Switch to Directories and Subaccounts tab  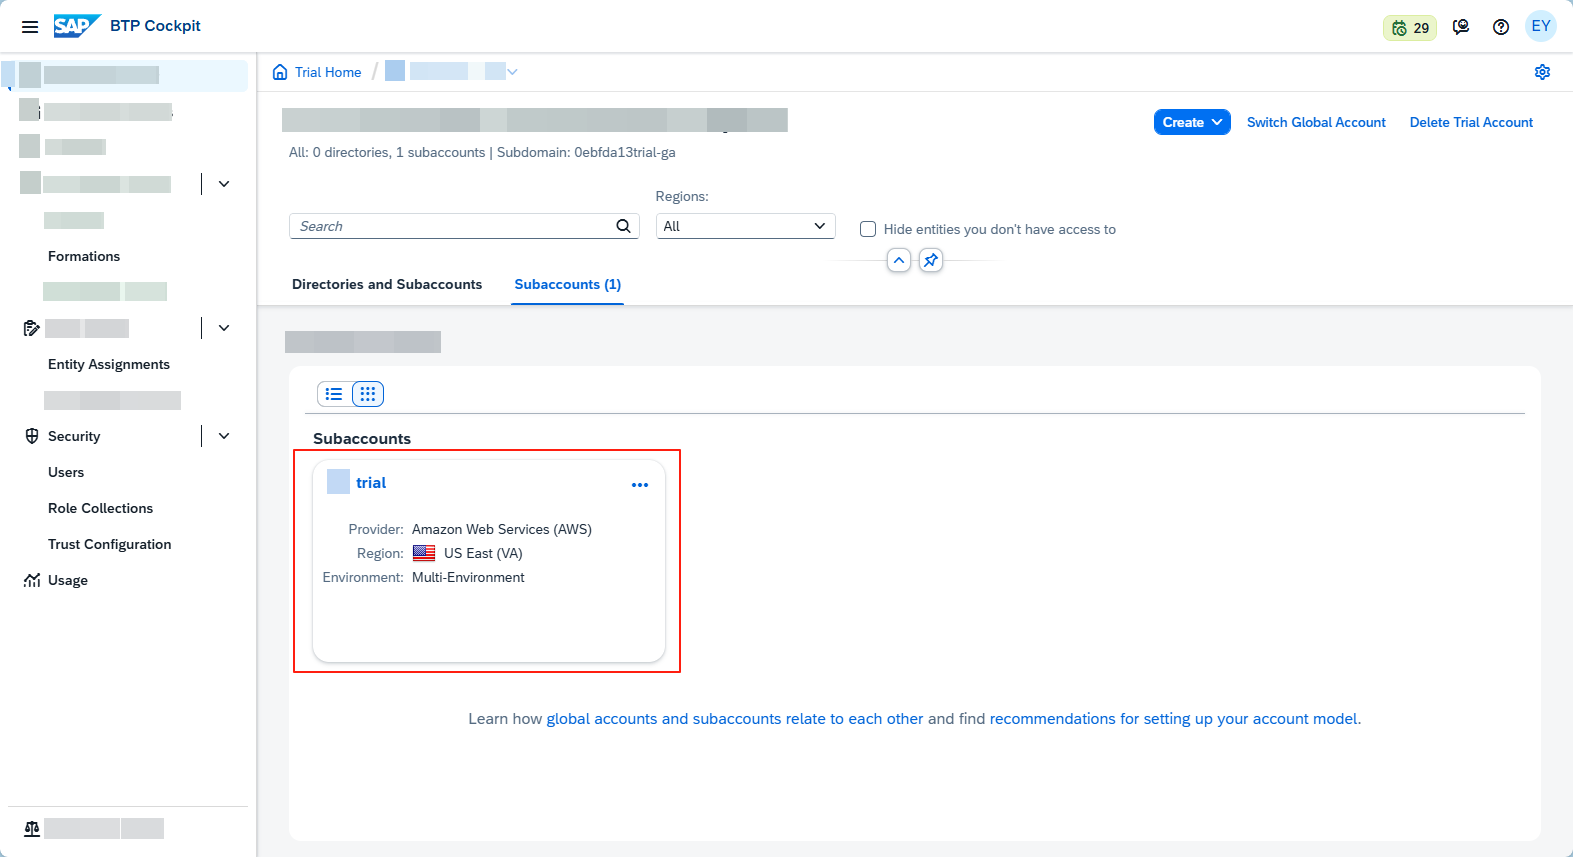point(387,284)
